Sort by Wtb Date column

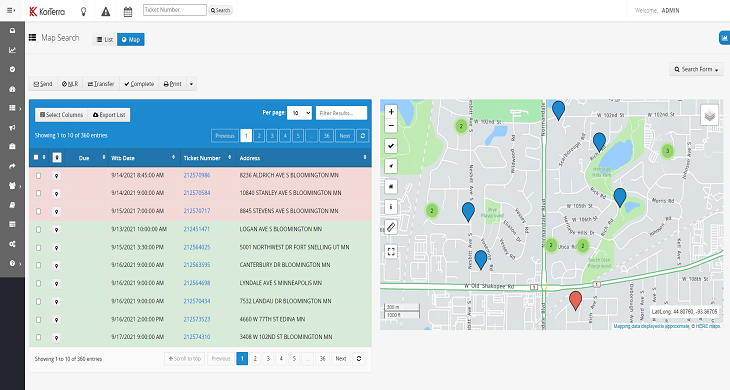pyautogui.click(x=143, y=158)
